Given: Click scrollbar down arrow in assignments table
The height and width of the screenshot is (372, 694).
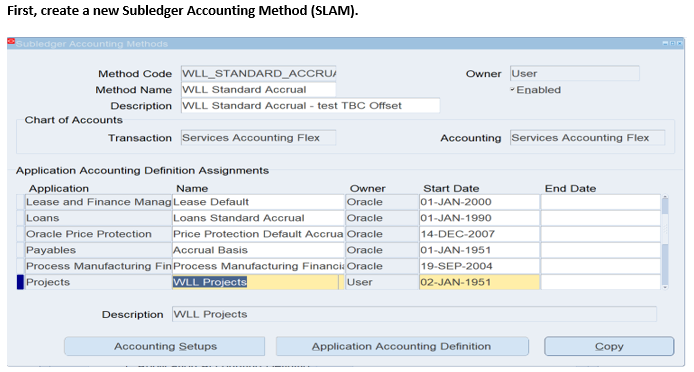Looking at the screenshot, I should pos(665,287).
